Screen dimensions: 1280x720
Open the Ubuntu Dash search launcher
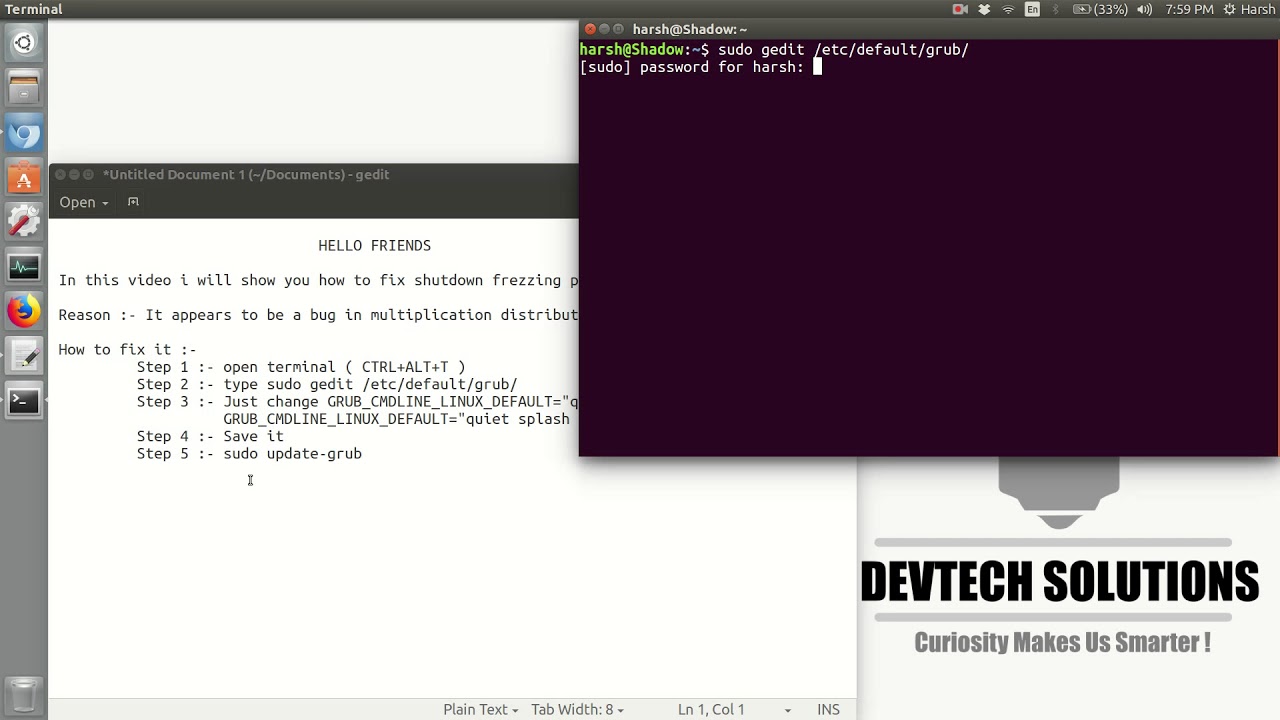tap(24, 43)
